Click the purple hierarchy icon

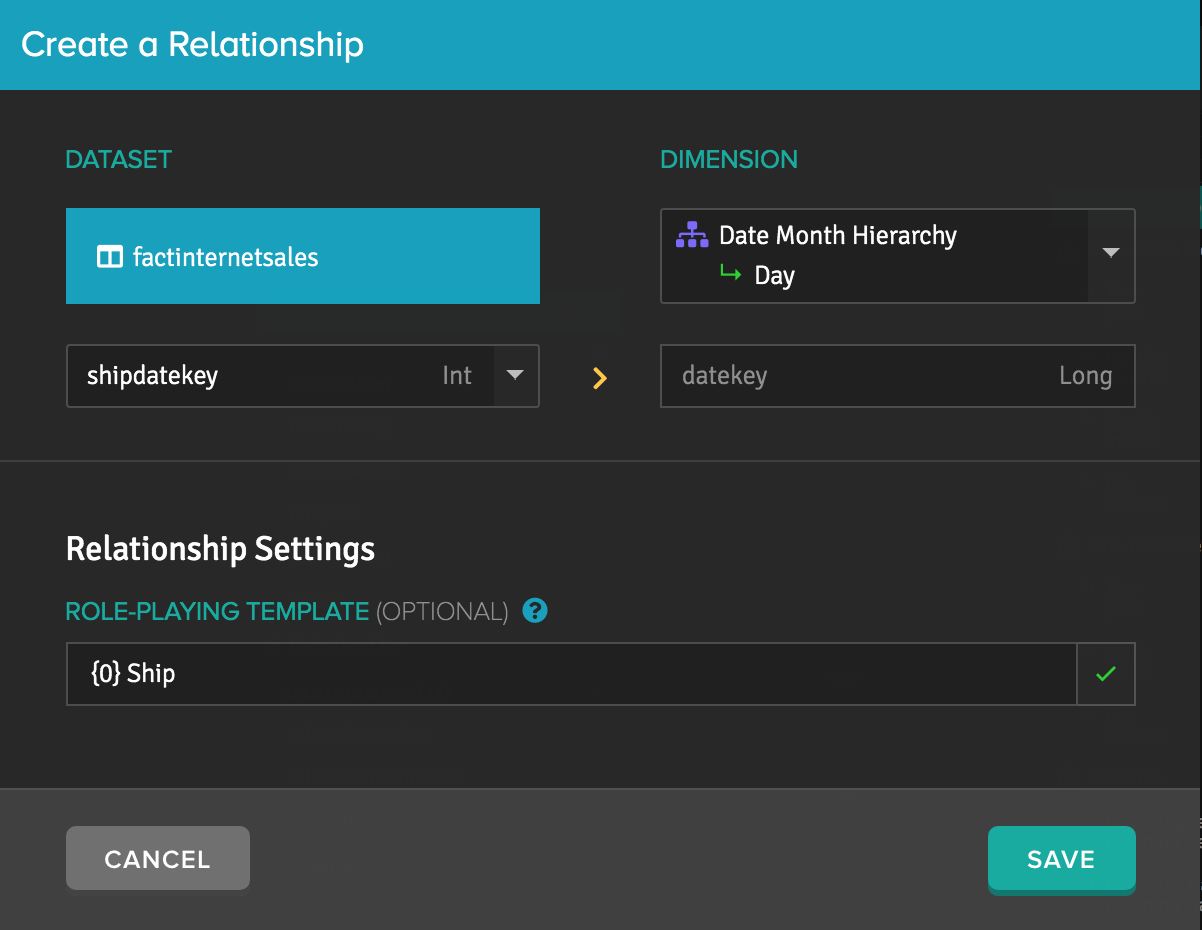692,235
